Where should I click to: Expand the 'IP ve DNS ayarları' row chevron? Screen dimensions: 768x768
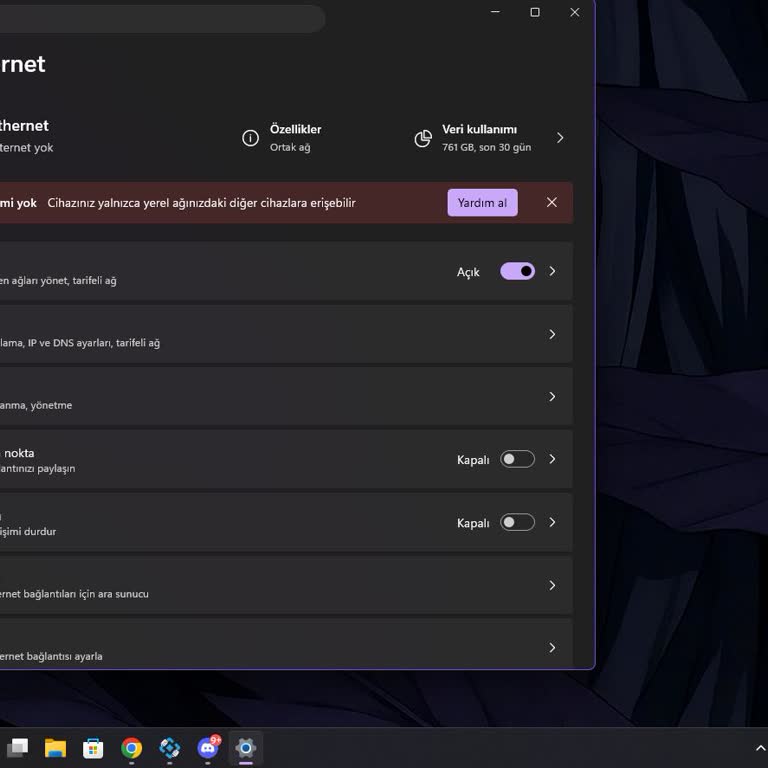tap(552, 334)
